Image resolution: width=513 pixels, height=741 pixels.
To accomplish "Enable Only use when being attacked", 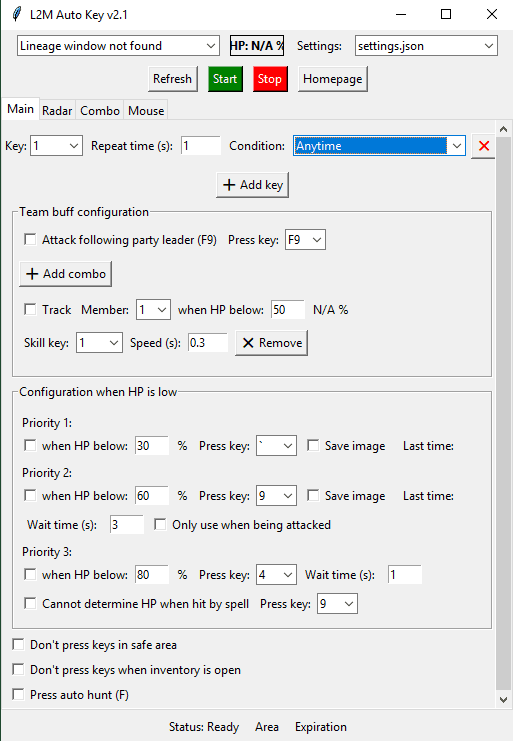I will 160,525.
